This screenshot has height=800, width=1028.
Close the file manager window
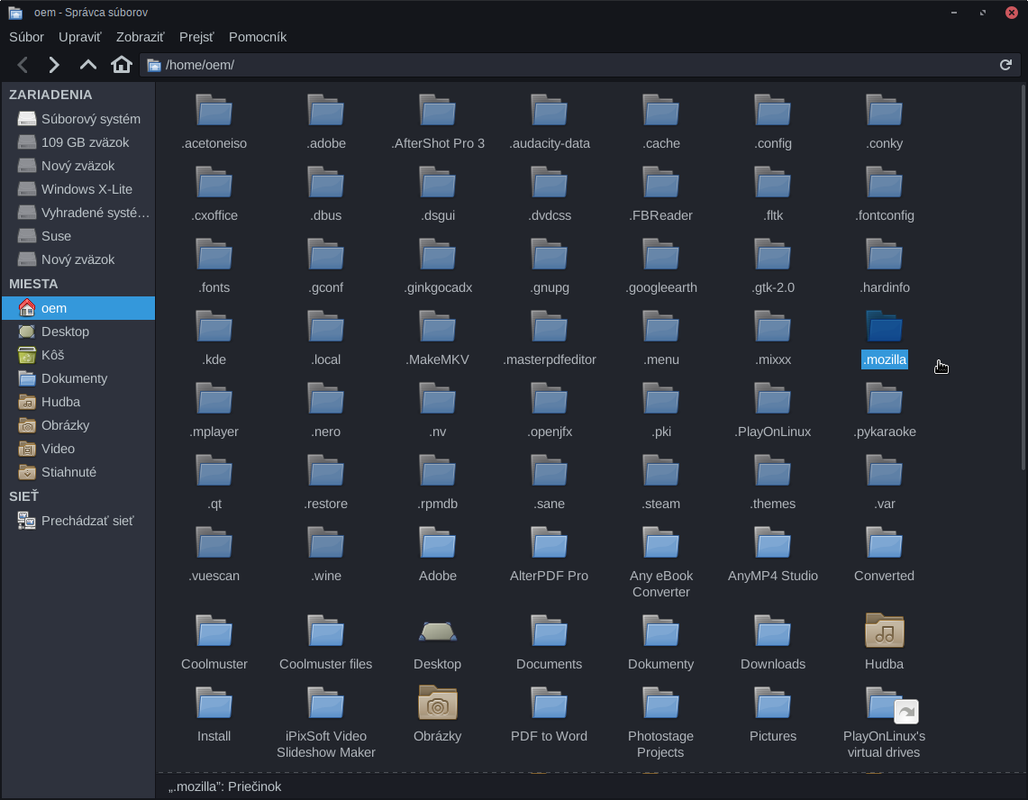click(1012, 12)
